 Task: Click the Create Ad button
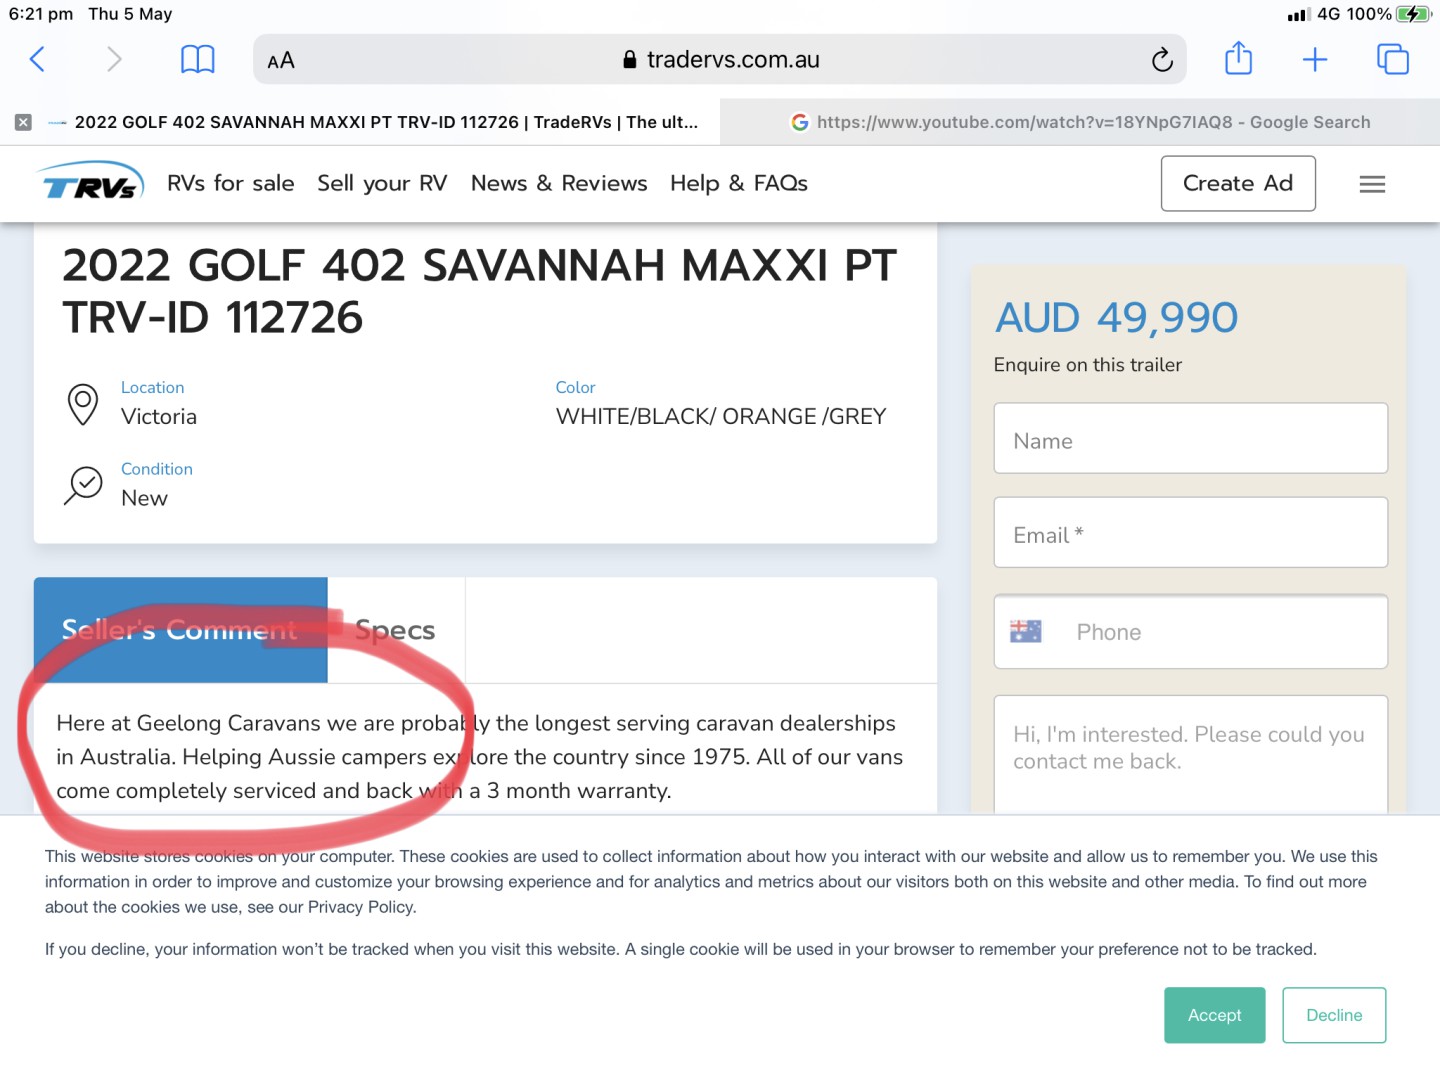pyautogui.click(x=1237, y=183)
